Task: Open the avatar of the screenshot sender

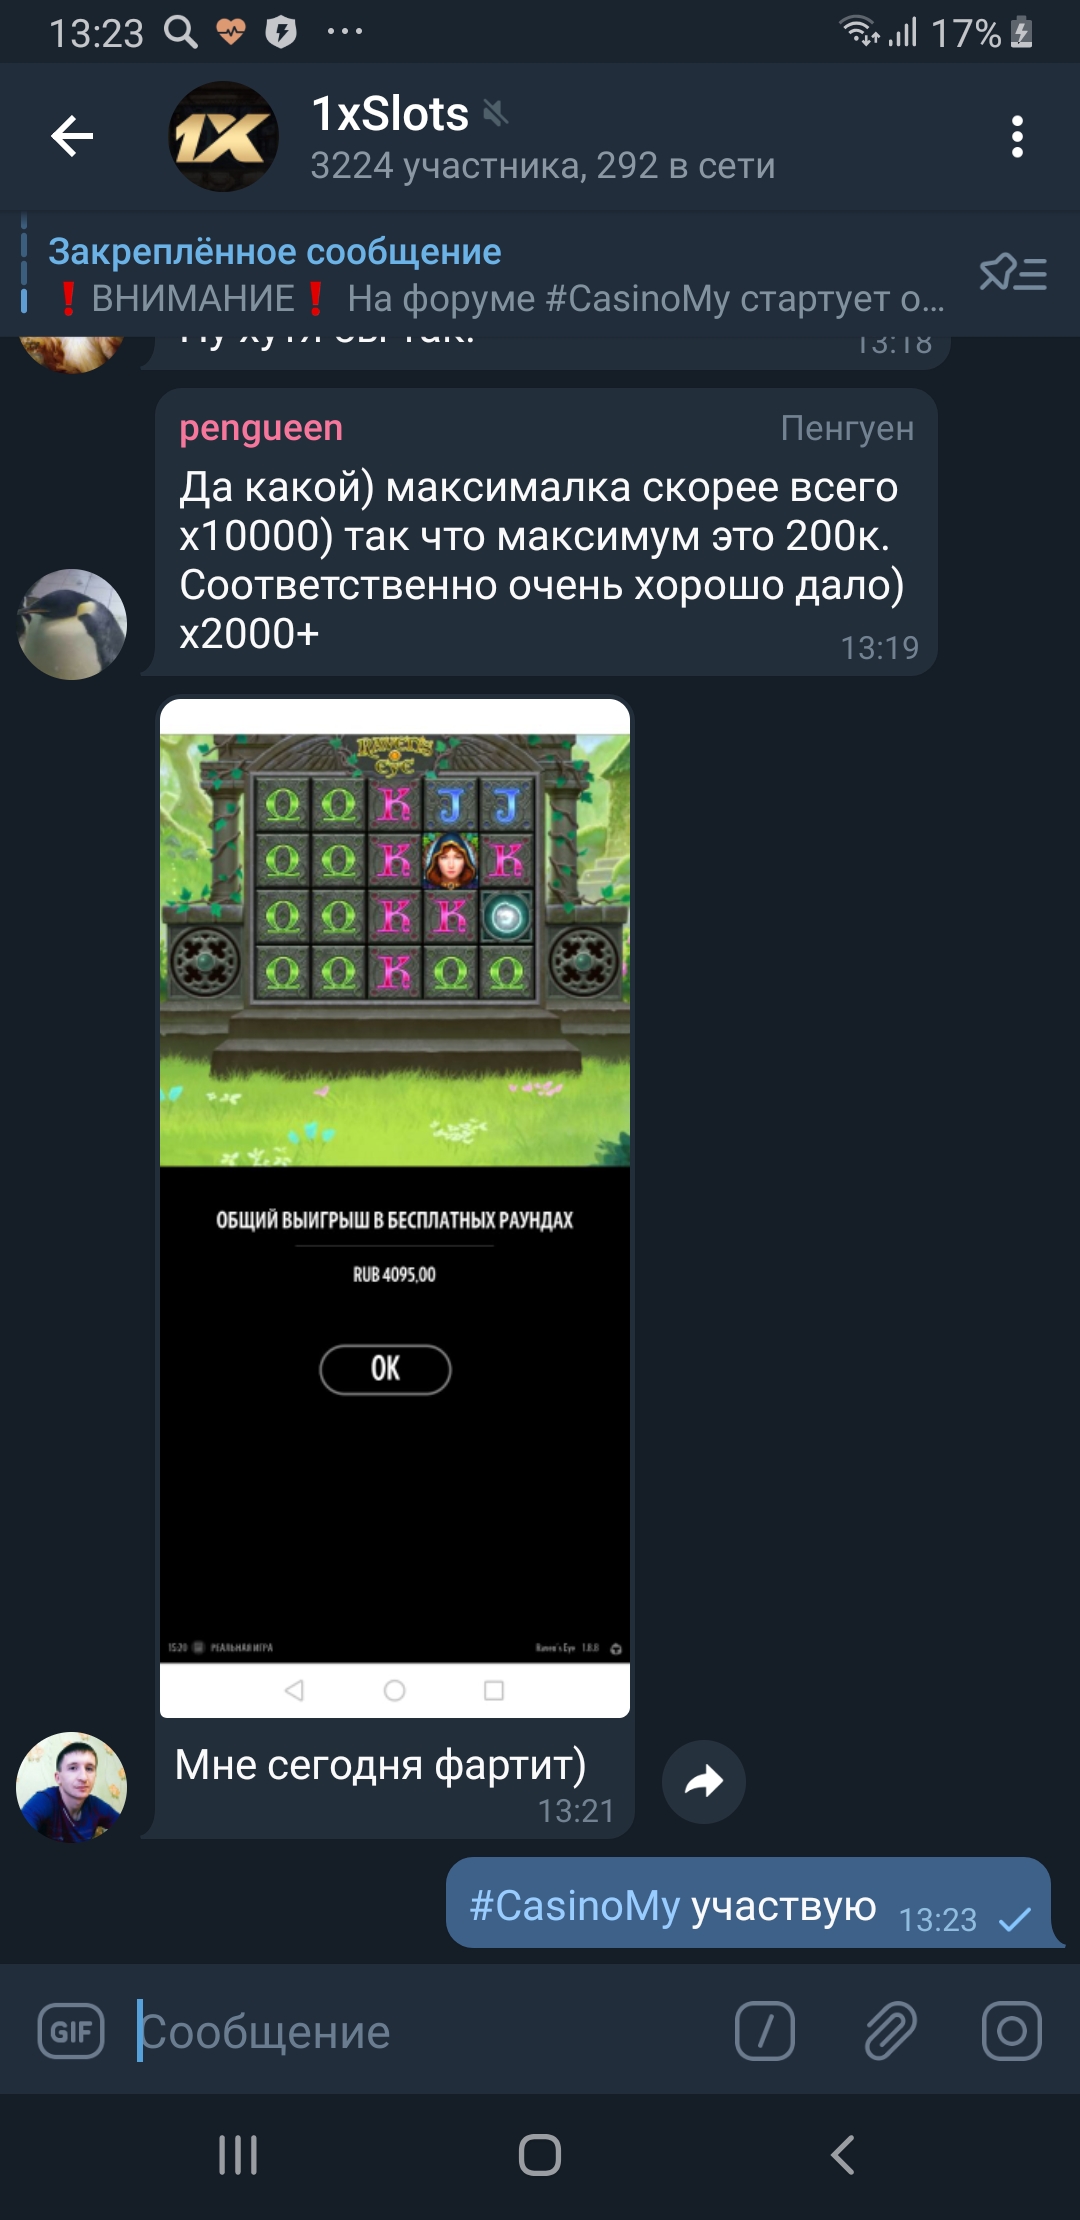Action: pyautogui.click(x=71, y=1787)
